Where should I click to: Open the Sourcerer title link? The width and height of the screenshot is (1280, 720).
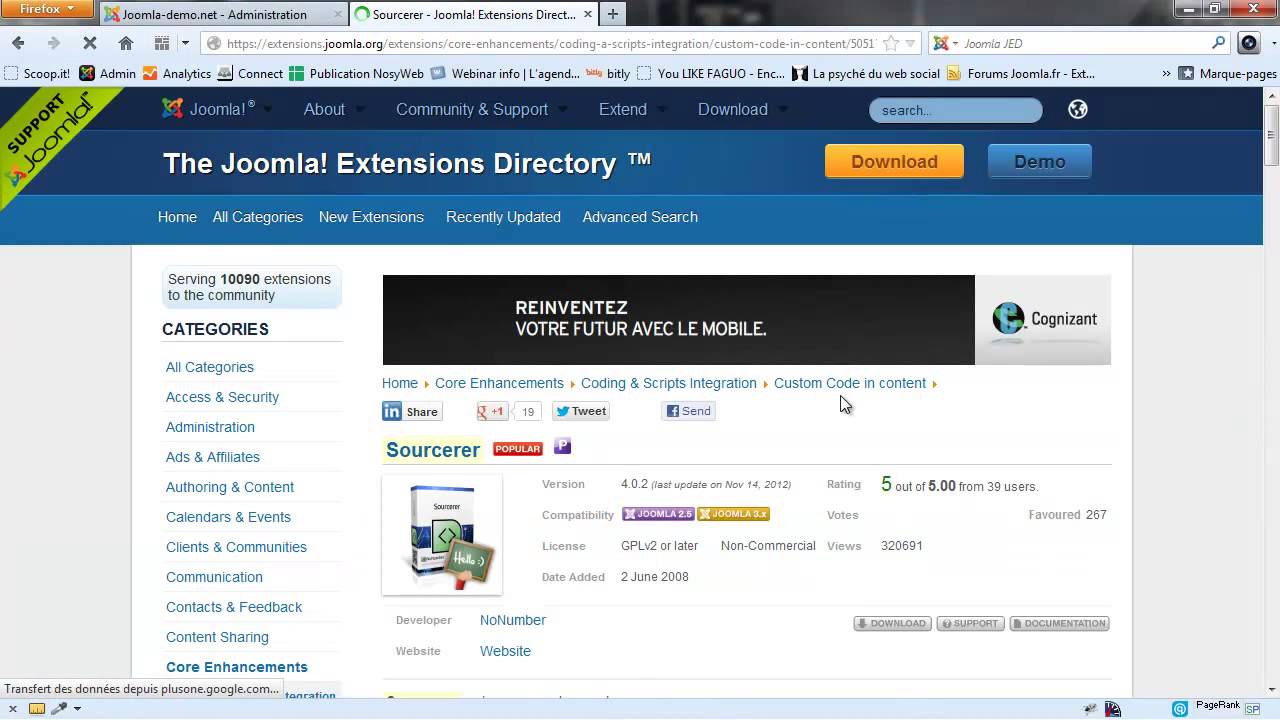[x=433, y=450]
